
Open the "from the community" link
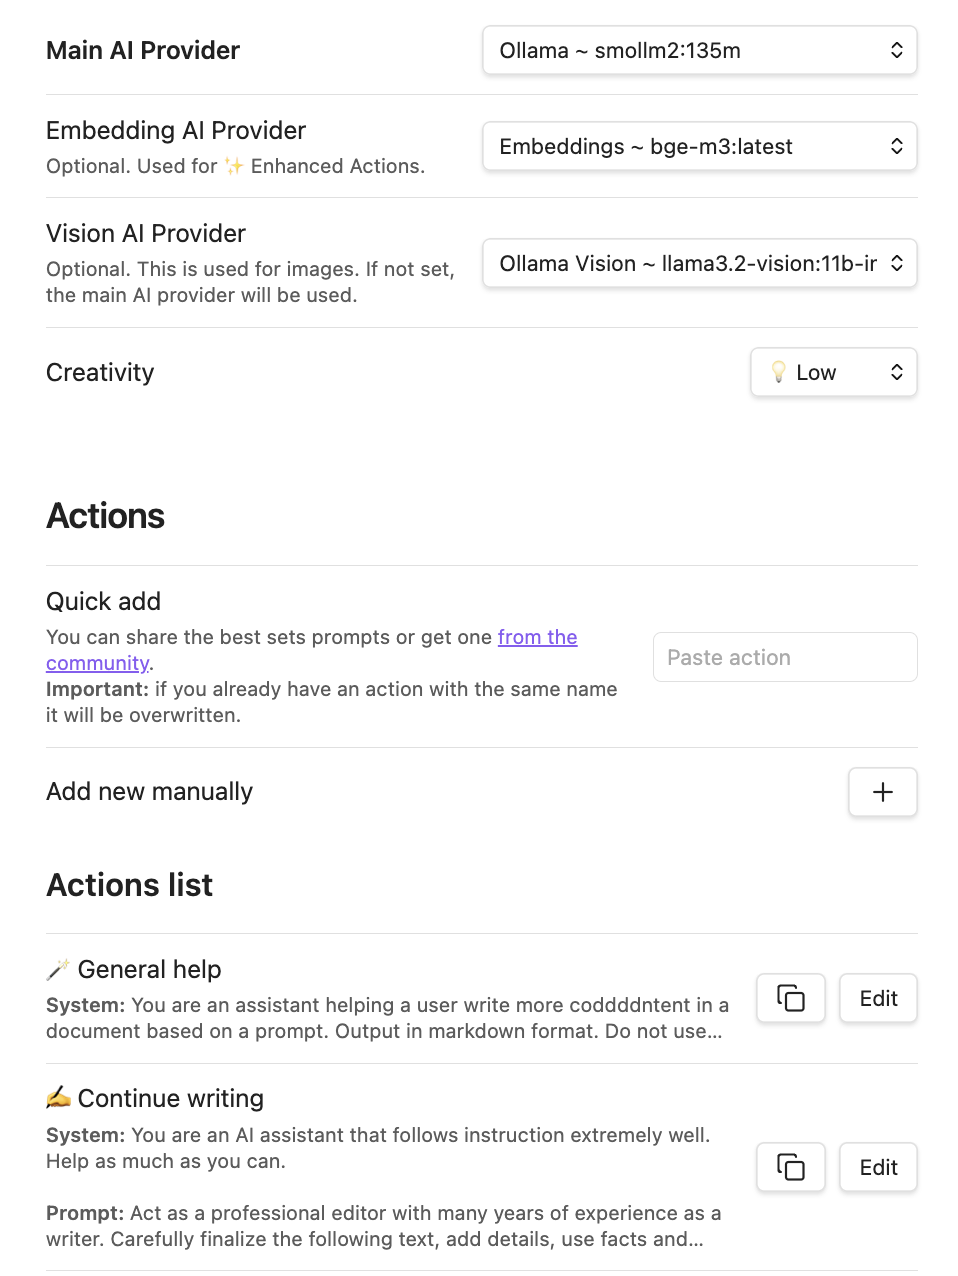pos(537,637)
